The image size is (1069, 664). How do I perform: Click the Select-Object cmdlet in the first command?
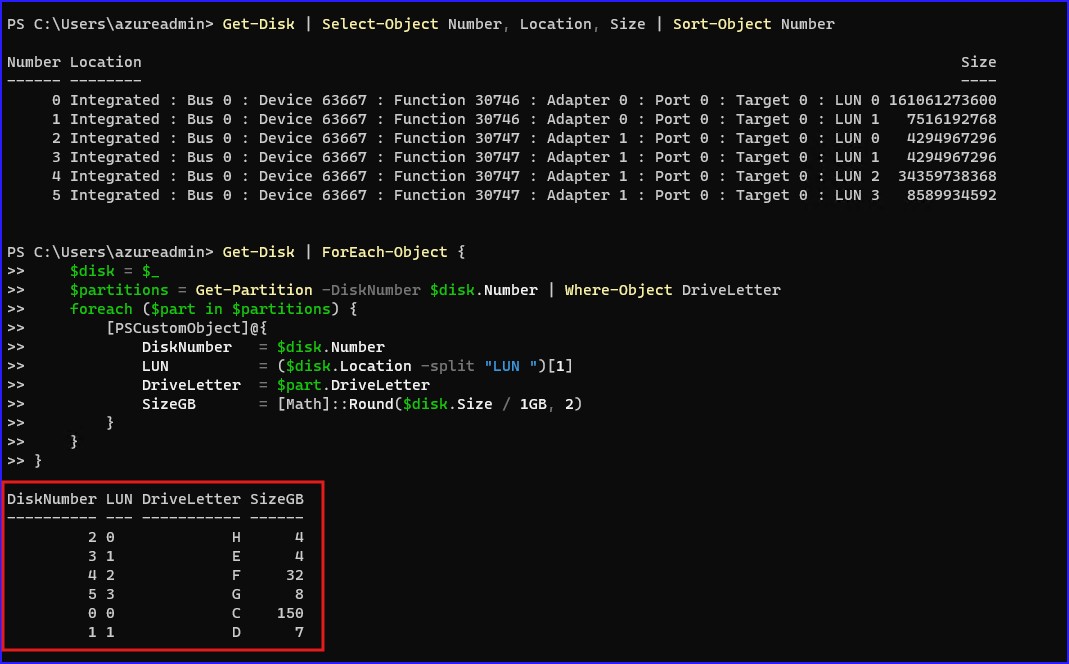pos(384,24)
